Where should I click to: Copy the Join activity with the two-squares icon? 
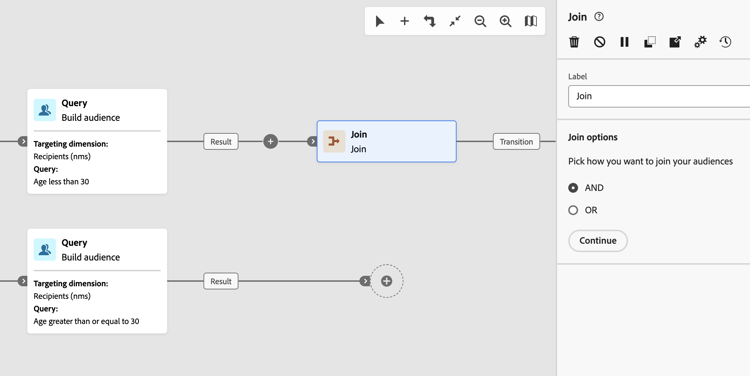coord(650,42)
